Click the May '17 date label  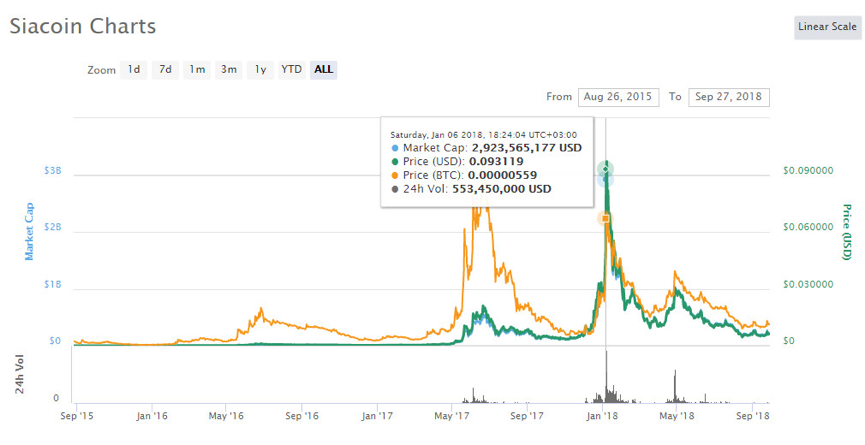[x=451, y=416]
